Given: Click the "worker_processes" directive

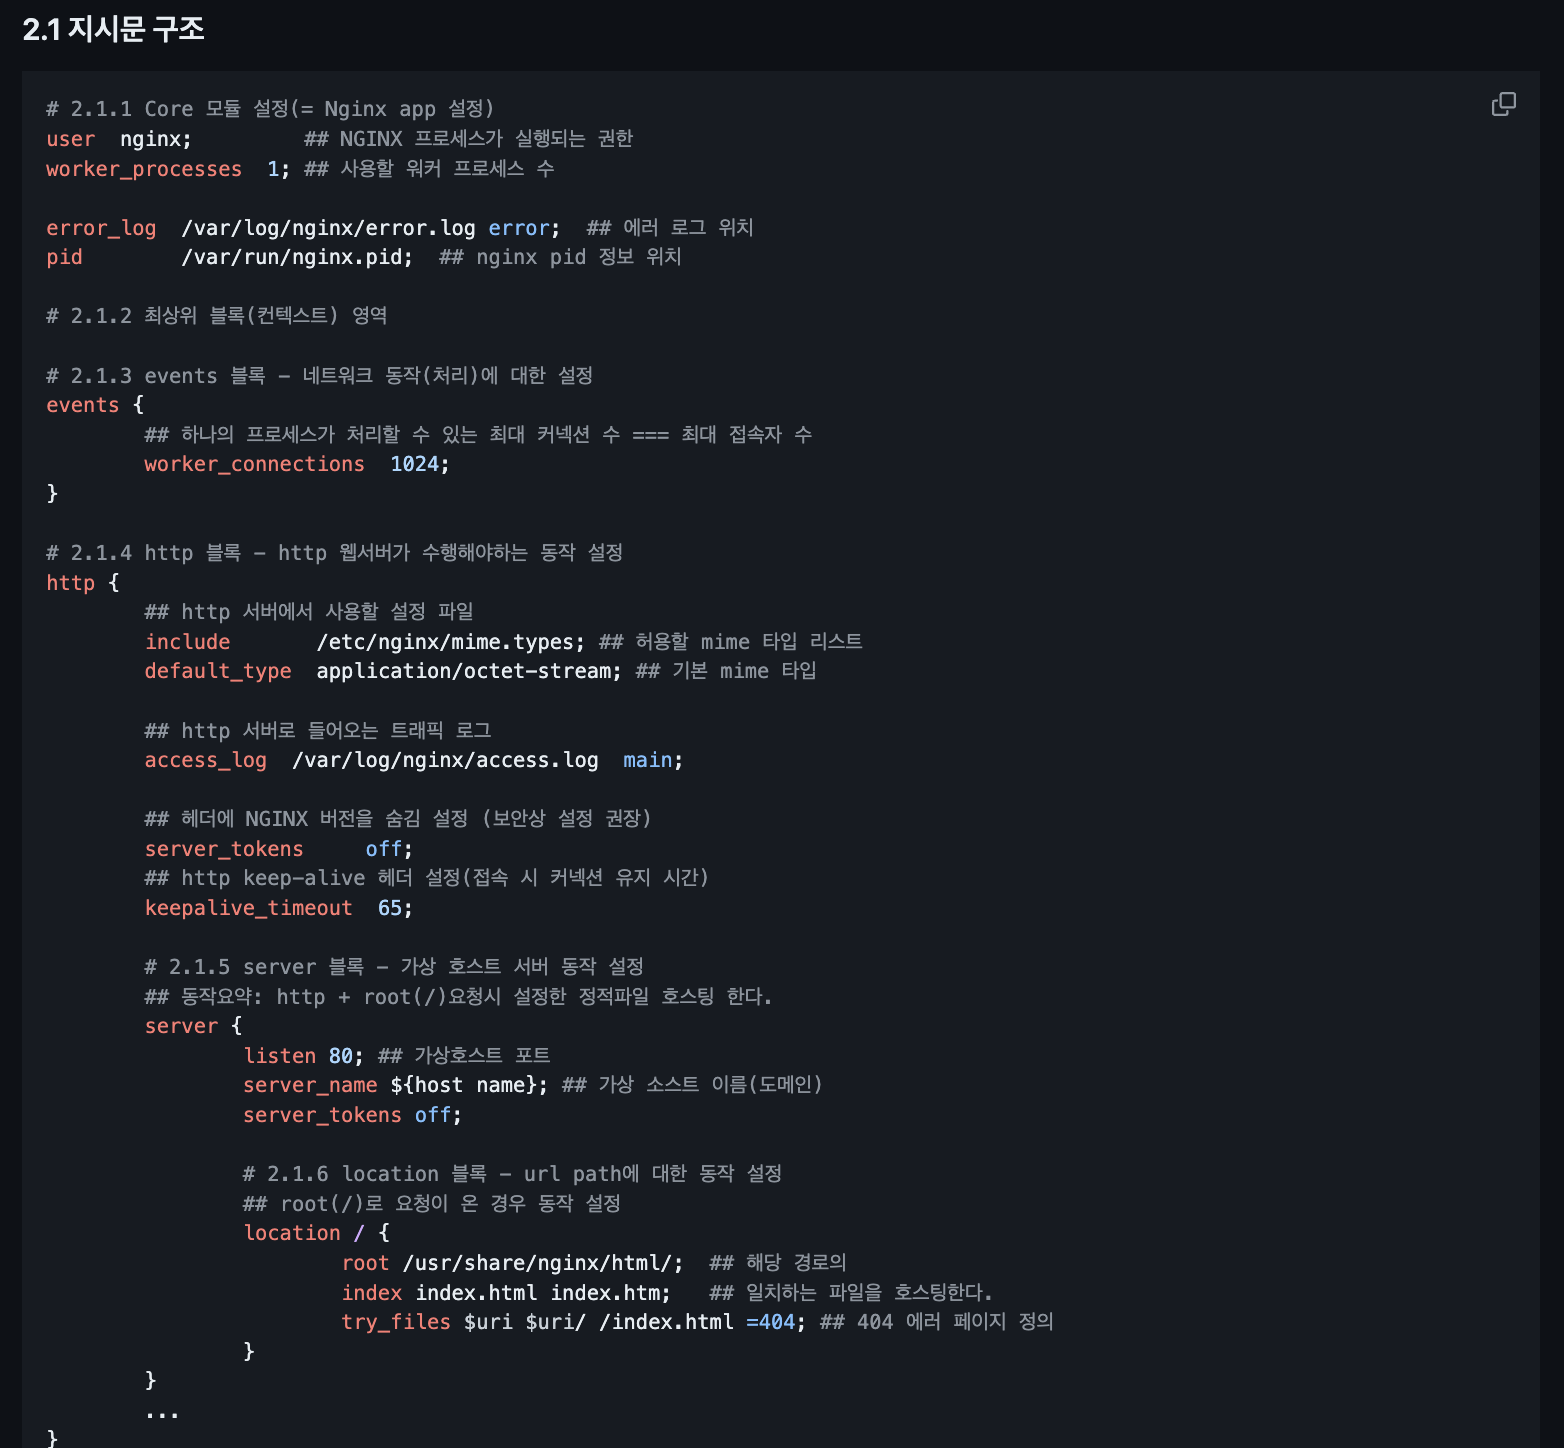Looking at the screenshot, I should [144, 169].
